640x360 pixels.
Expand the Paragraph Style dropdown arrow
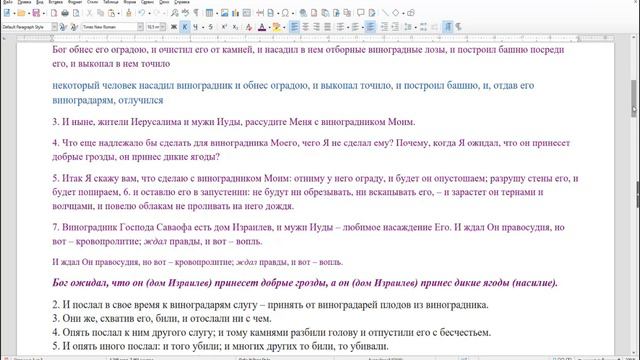pos(54,27)
